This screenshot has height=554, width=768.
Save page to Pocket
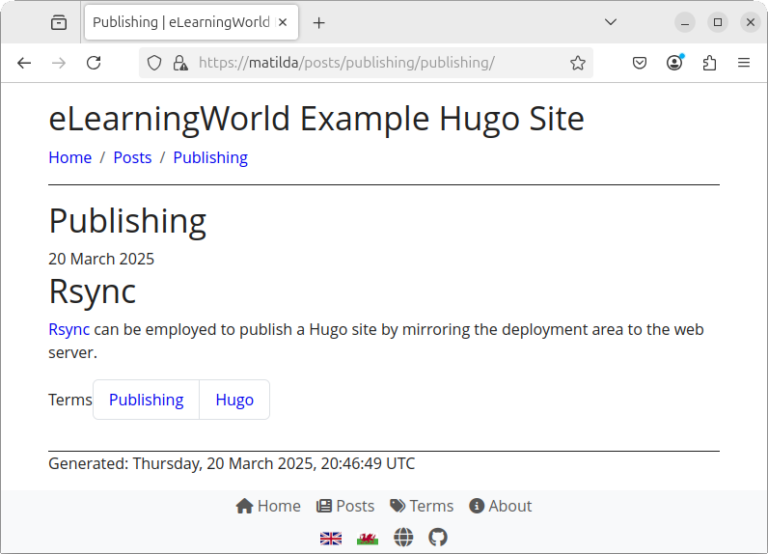coord(639,63)
